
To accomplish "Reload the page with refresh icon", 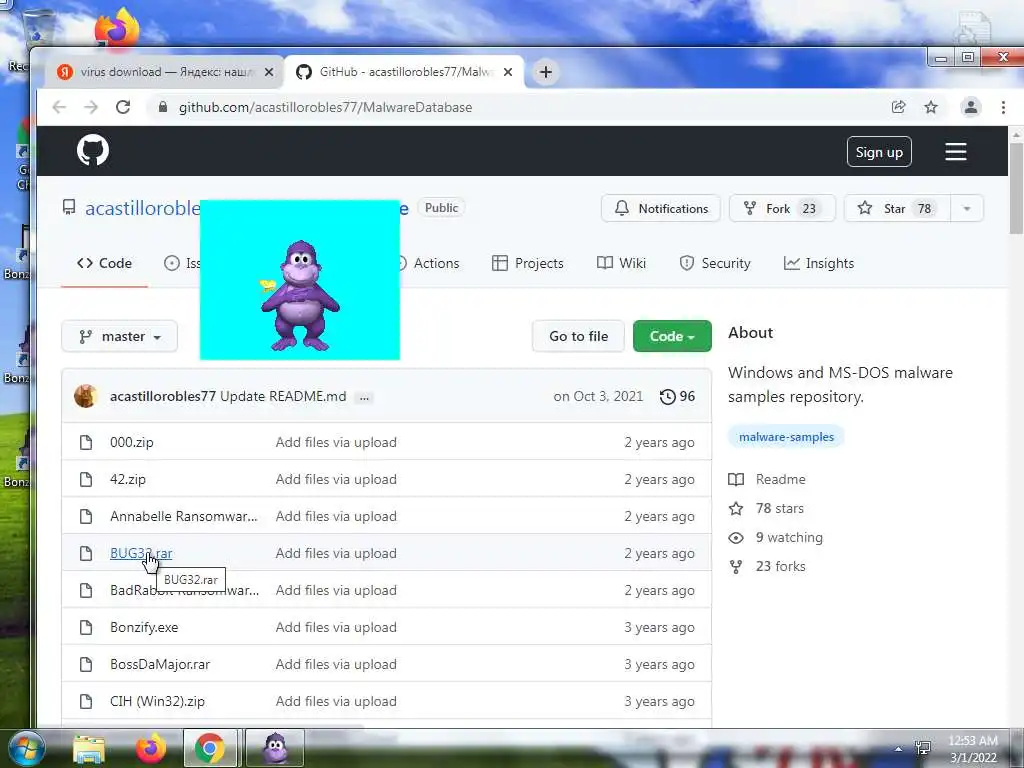I will pyautogui.click(x=123, y=107).
